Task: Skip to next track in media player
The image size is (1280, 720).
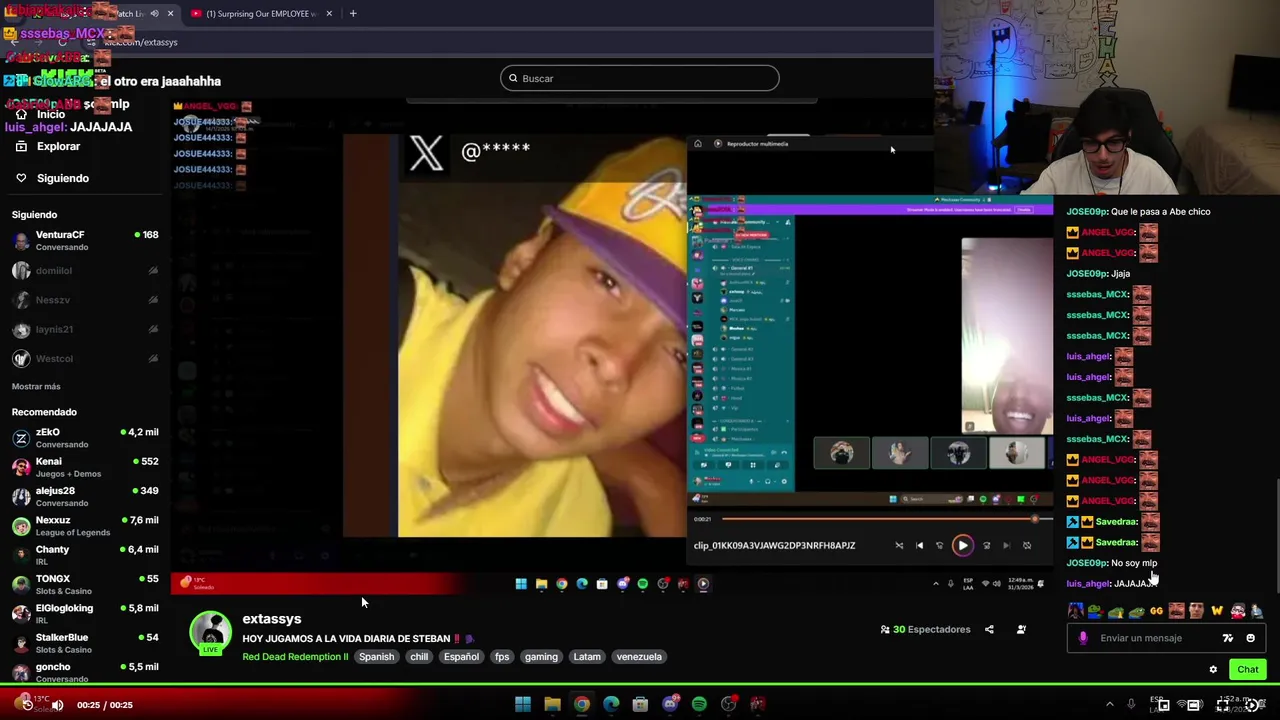Action: [x=1006, y=545]
